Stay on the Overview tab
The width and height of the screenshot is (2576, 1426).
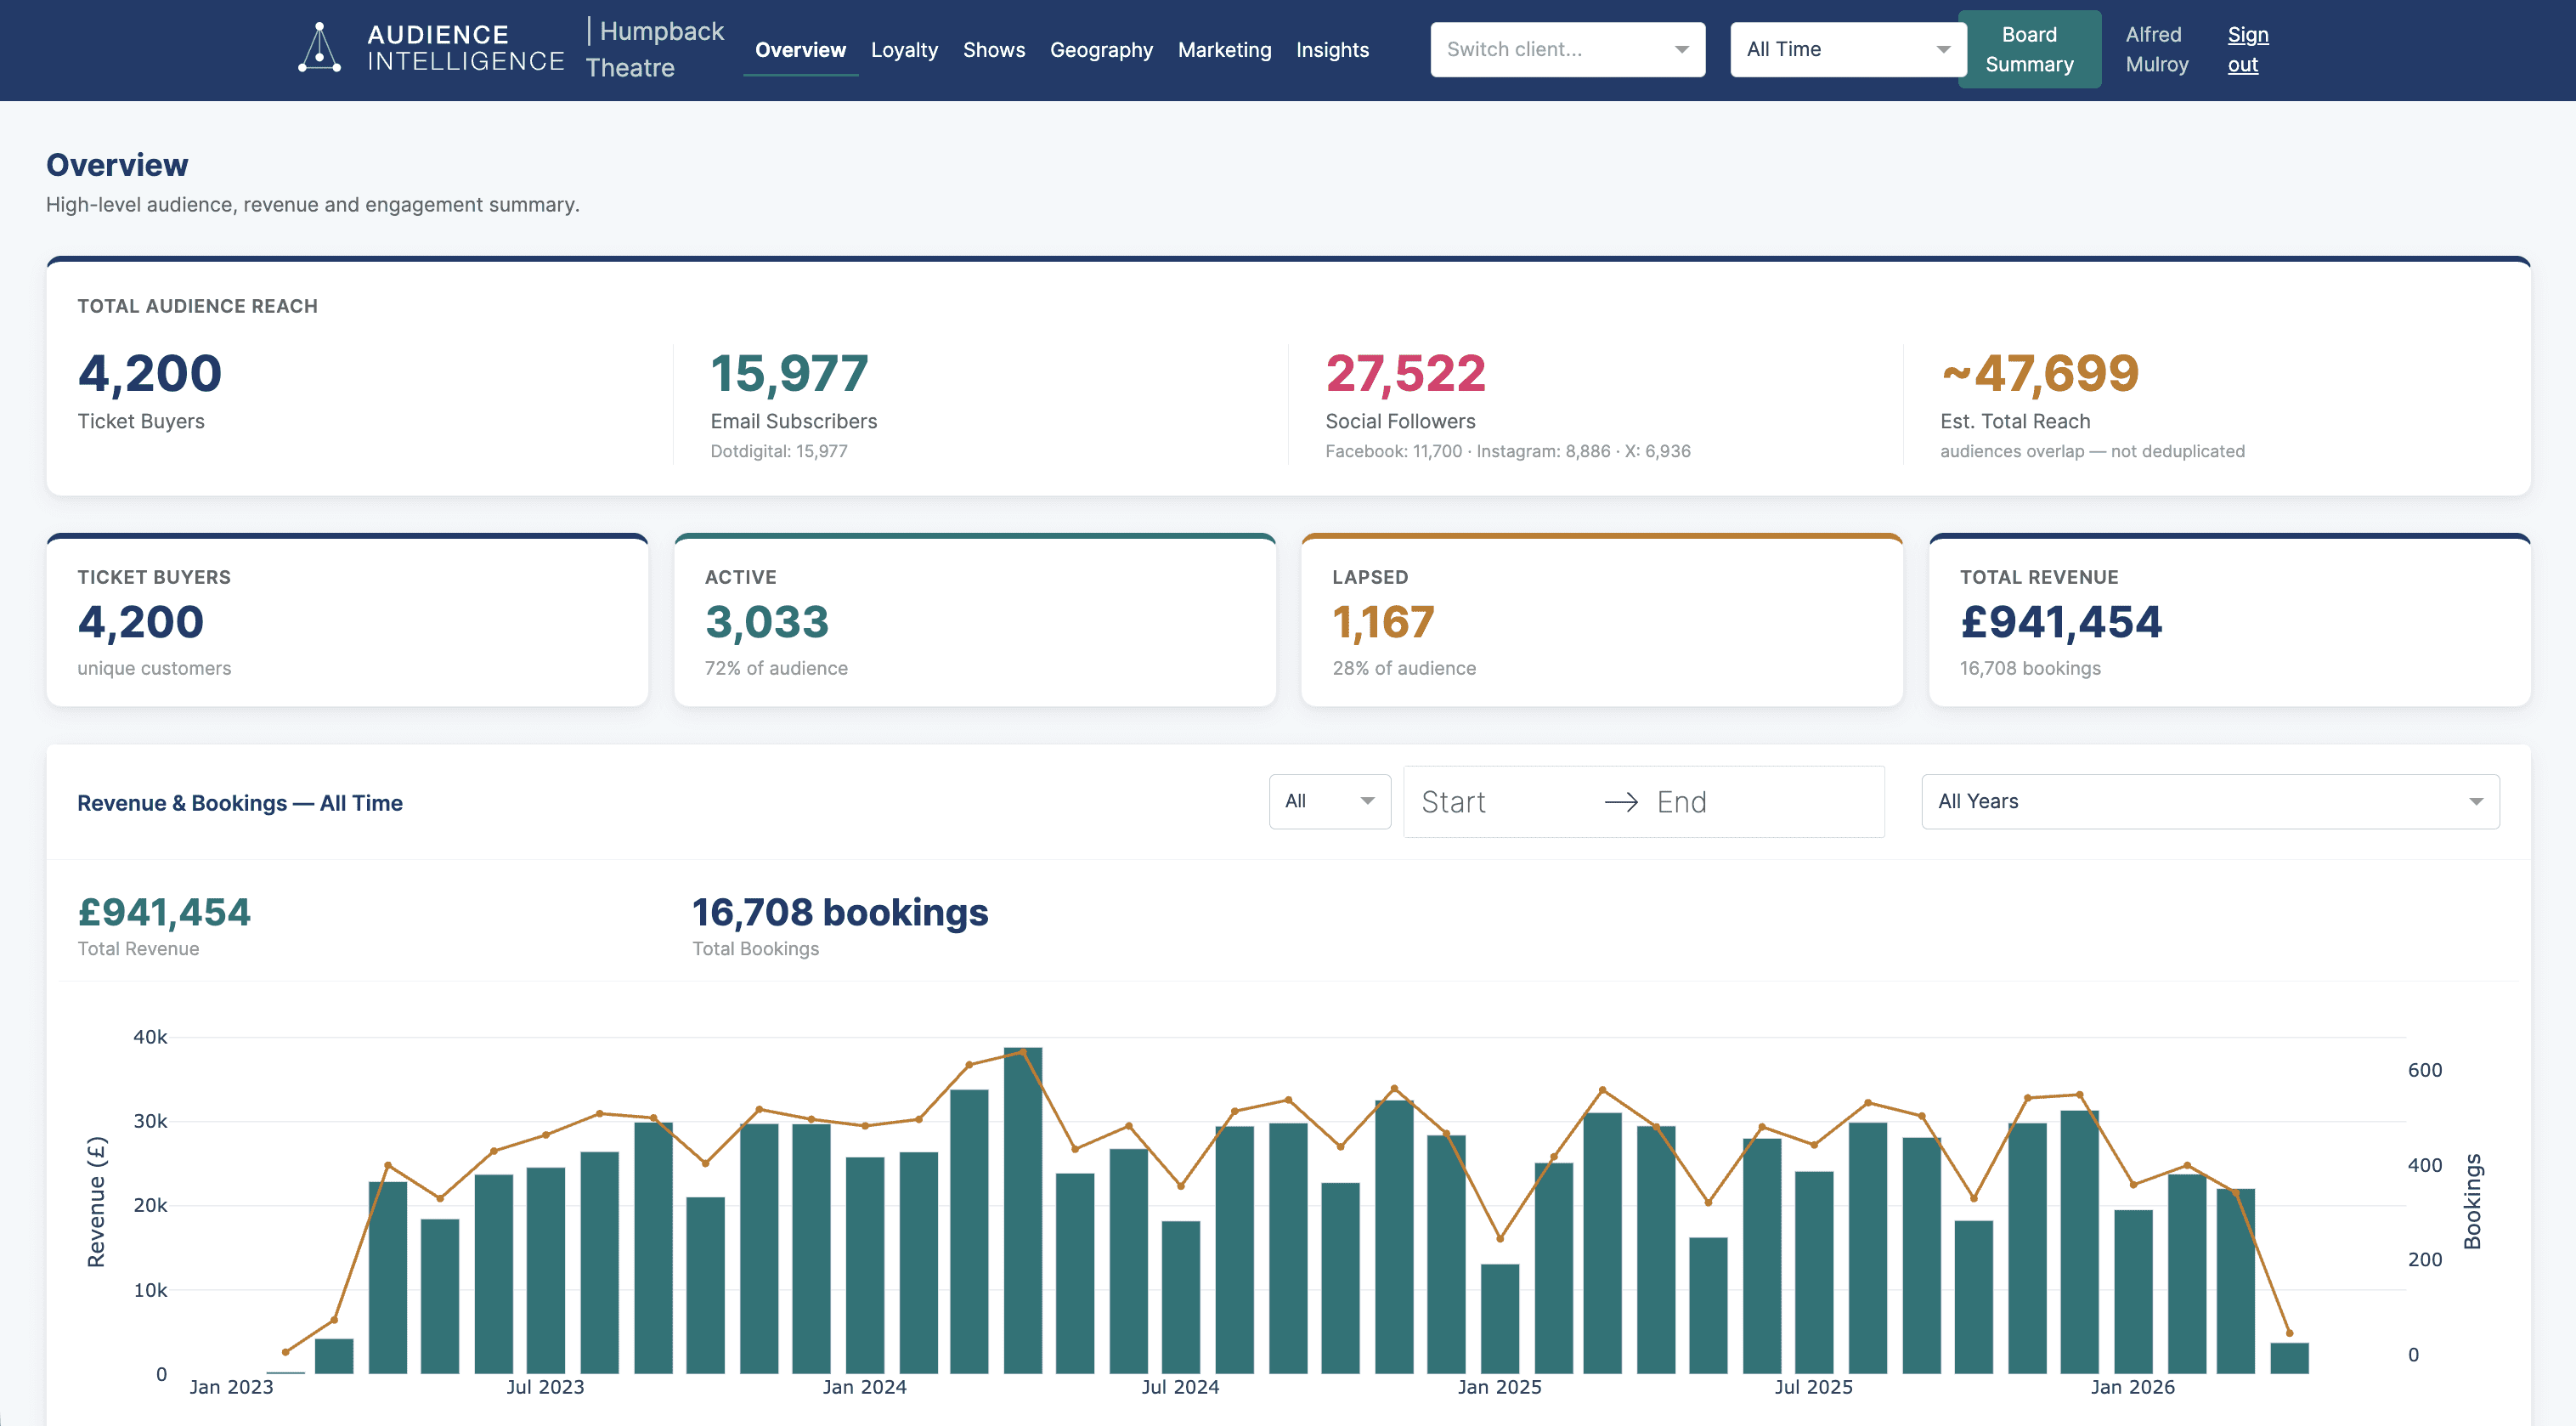800,49
